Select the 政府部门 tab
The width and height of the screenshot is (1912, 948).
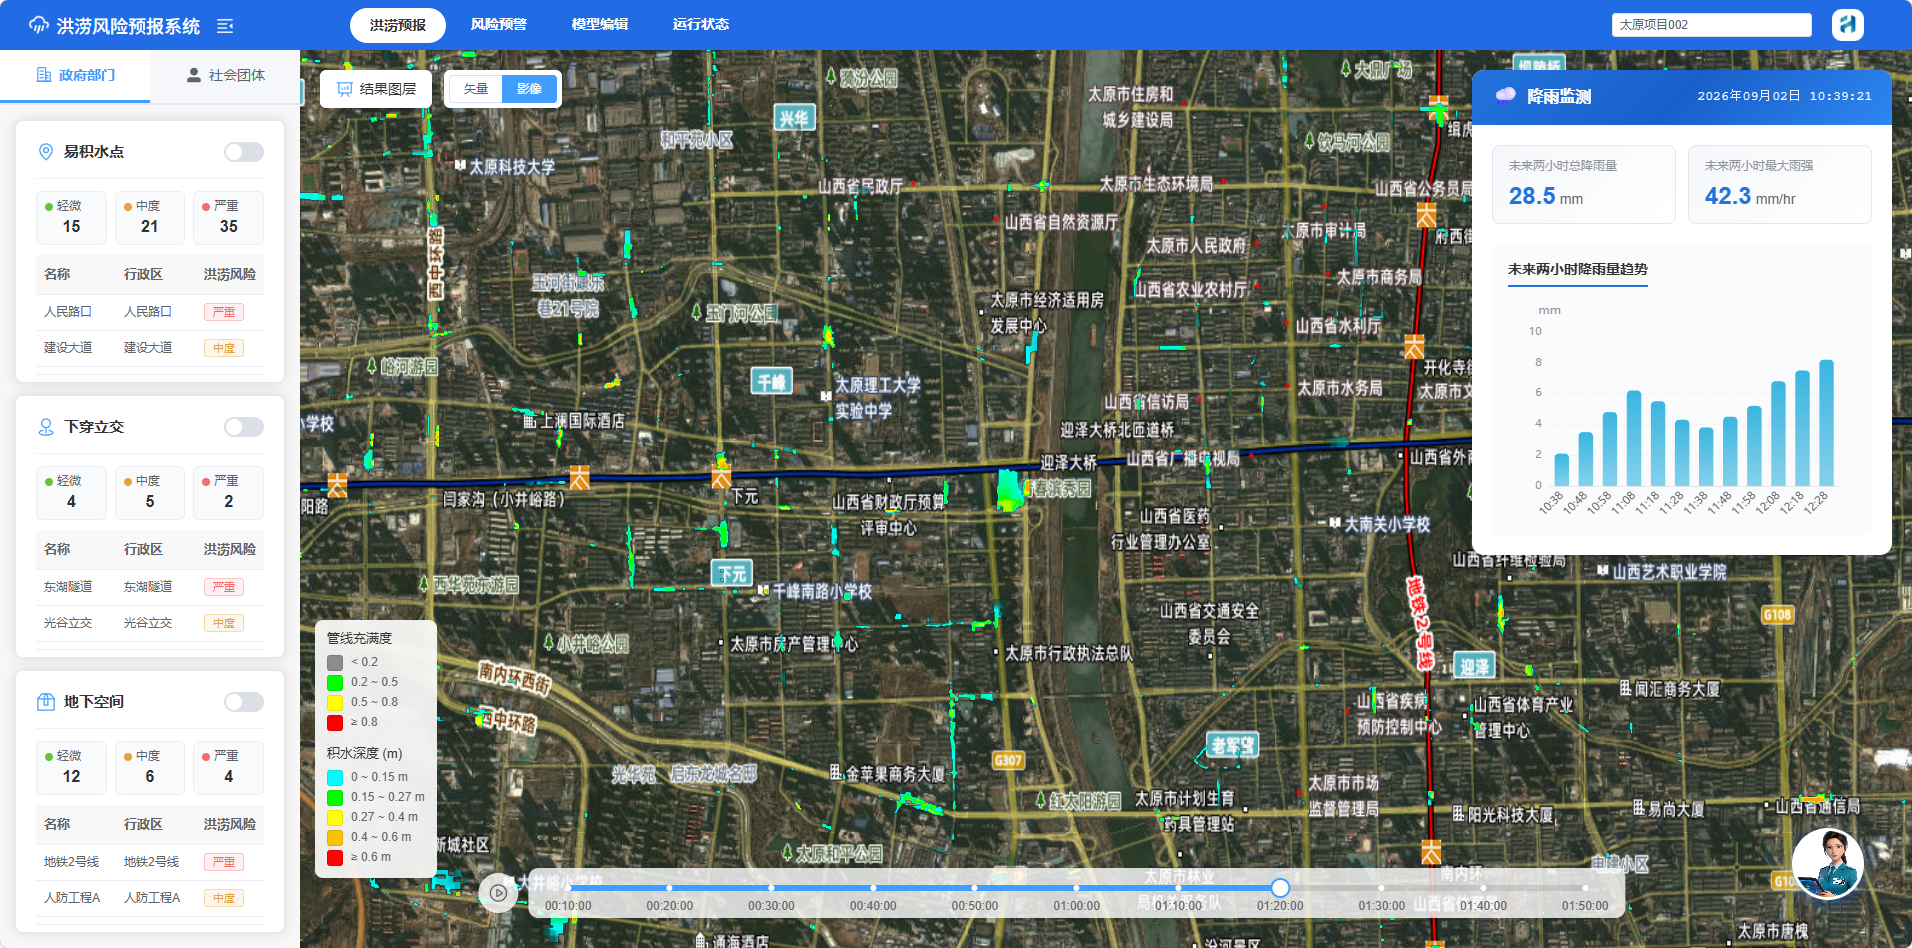coord(75,76)
